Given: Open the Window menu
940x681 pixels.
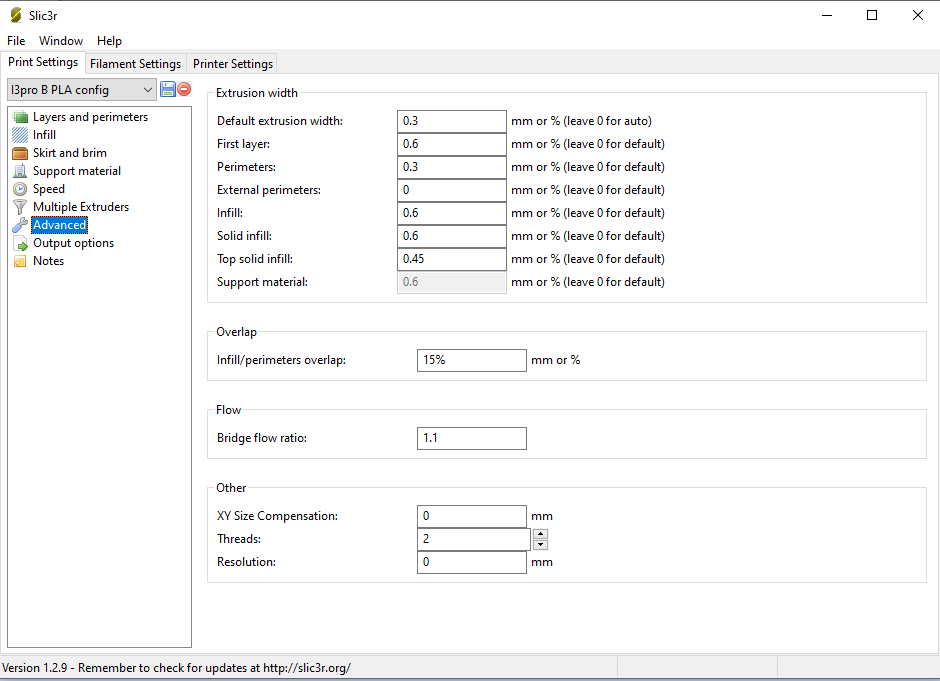Looking at the screenshot, I should click(x=61, y=41).
